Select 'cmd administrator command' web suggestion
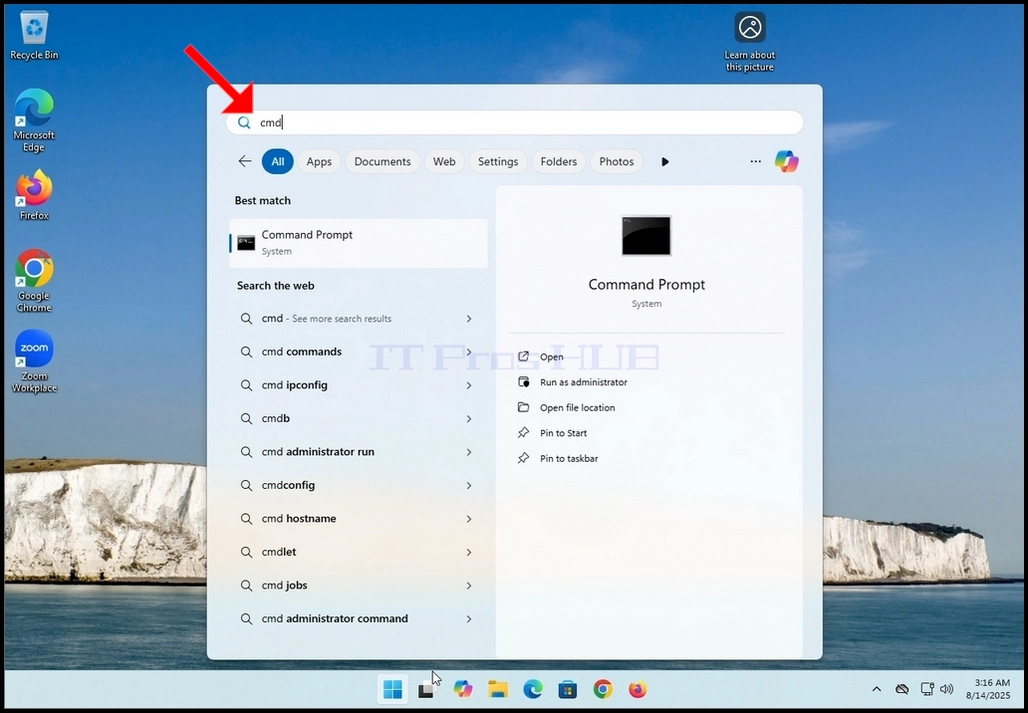 pos(358,619)
